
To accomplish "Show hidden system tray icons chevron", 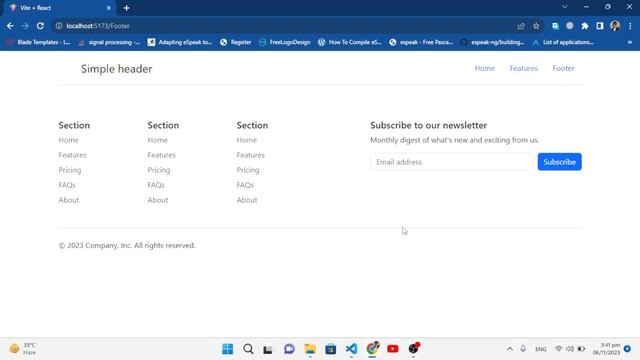I will click(510, 349).
